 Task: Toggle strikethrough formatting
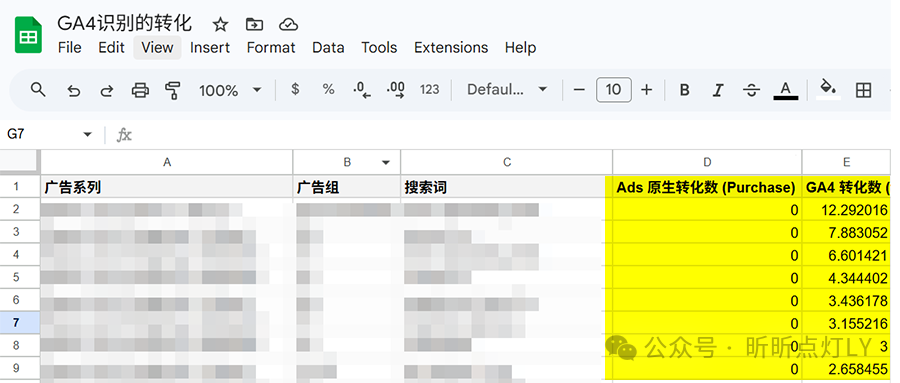pyautogui.click(x=751, y=90)
